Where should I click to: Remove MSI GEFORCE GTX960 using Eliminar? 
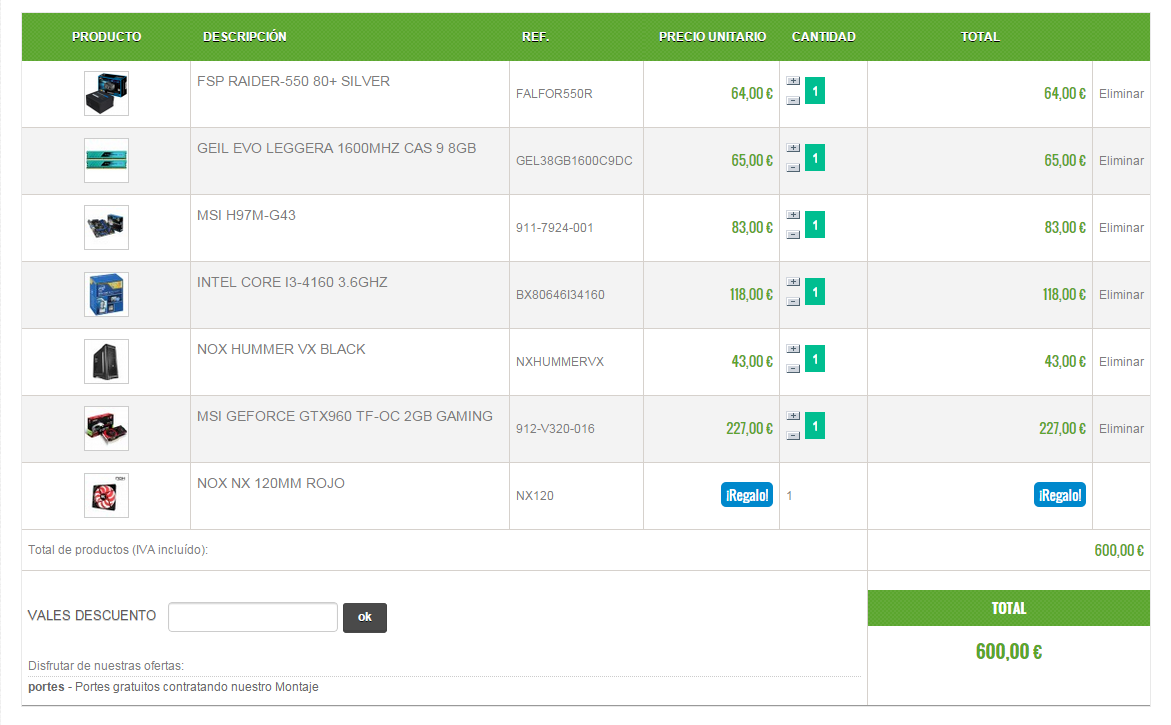point(1121,429)
